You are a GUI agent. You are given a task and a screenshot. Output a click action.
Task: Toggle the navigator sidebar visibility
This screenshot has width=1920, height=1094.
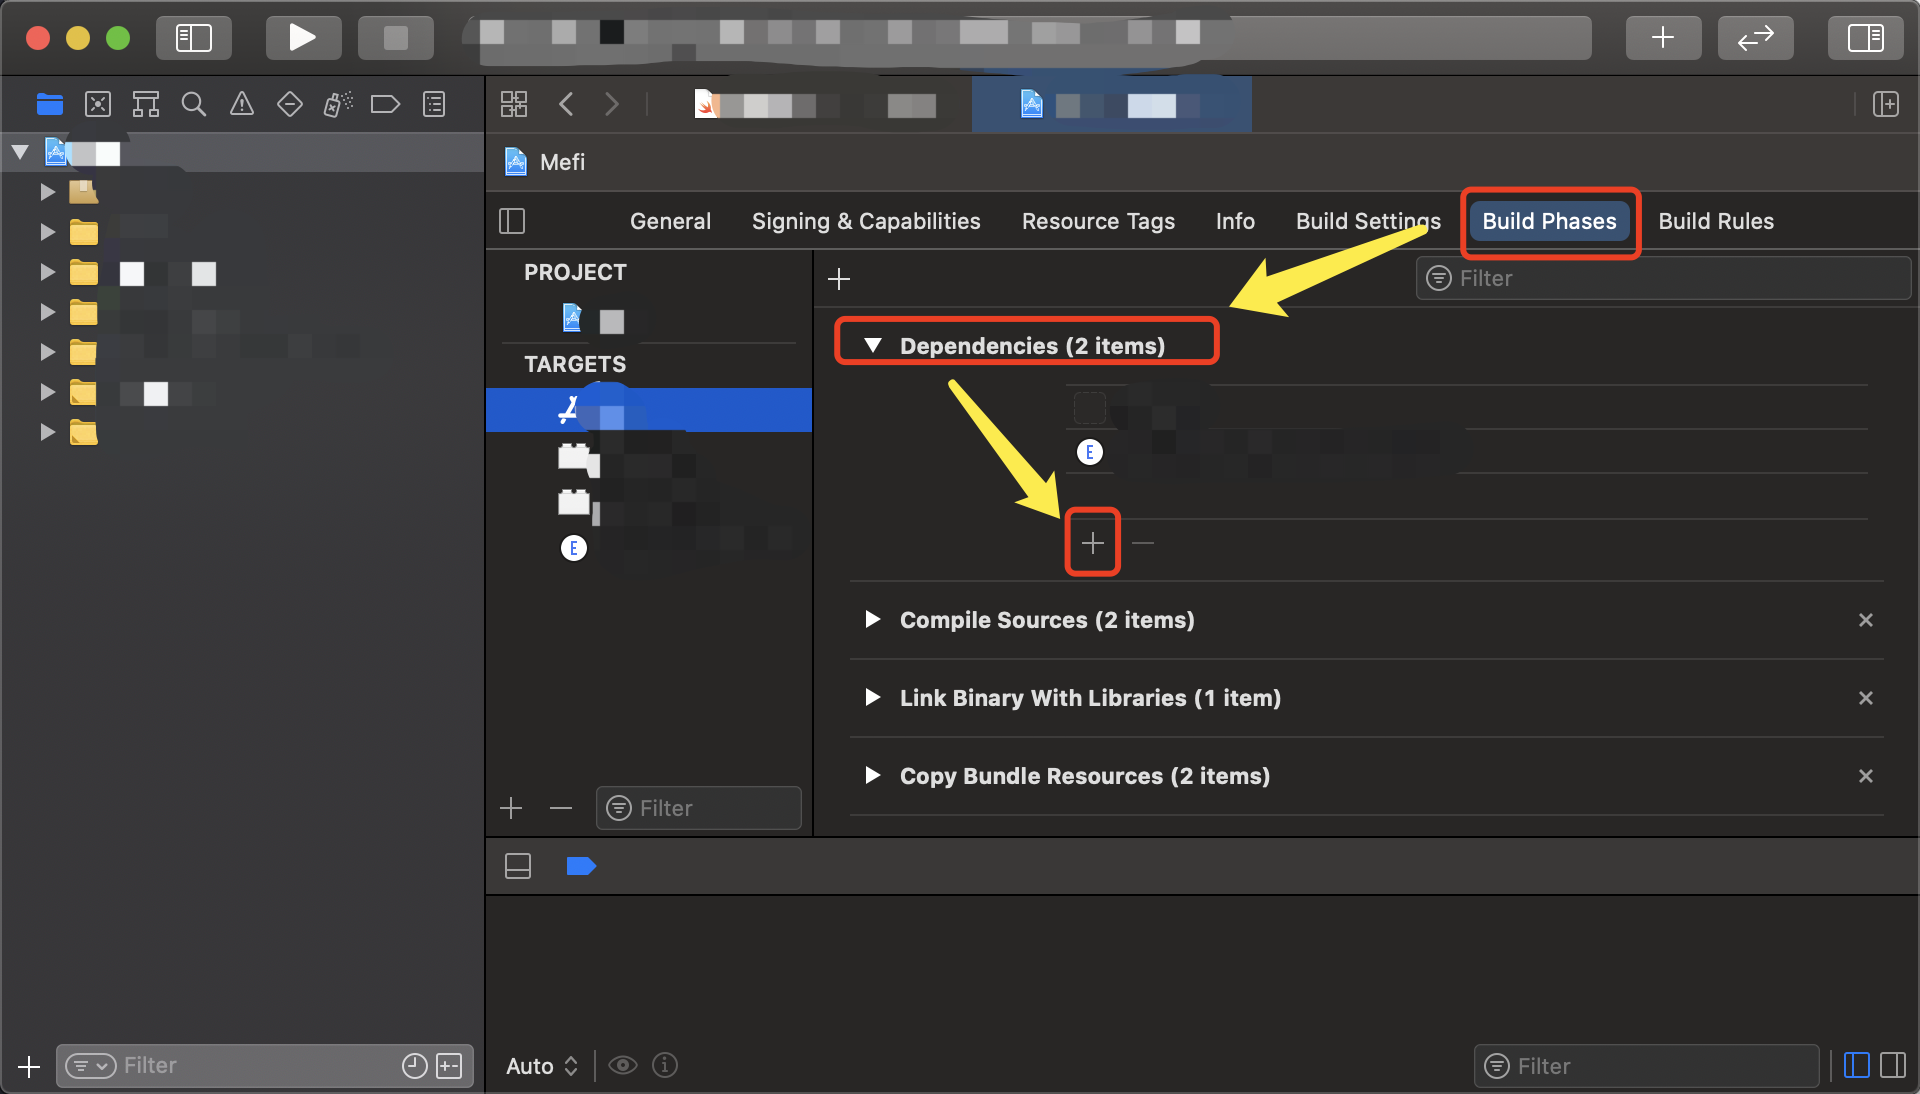point(194,38)
